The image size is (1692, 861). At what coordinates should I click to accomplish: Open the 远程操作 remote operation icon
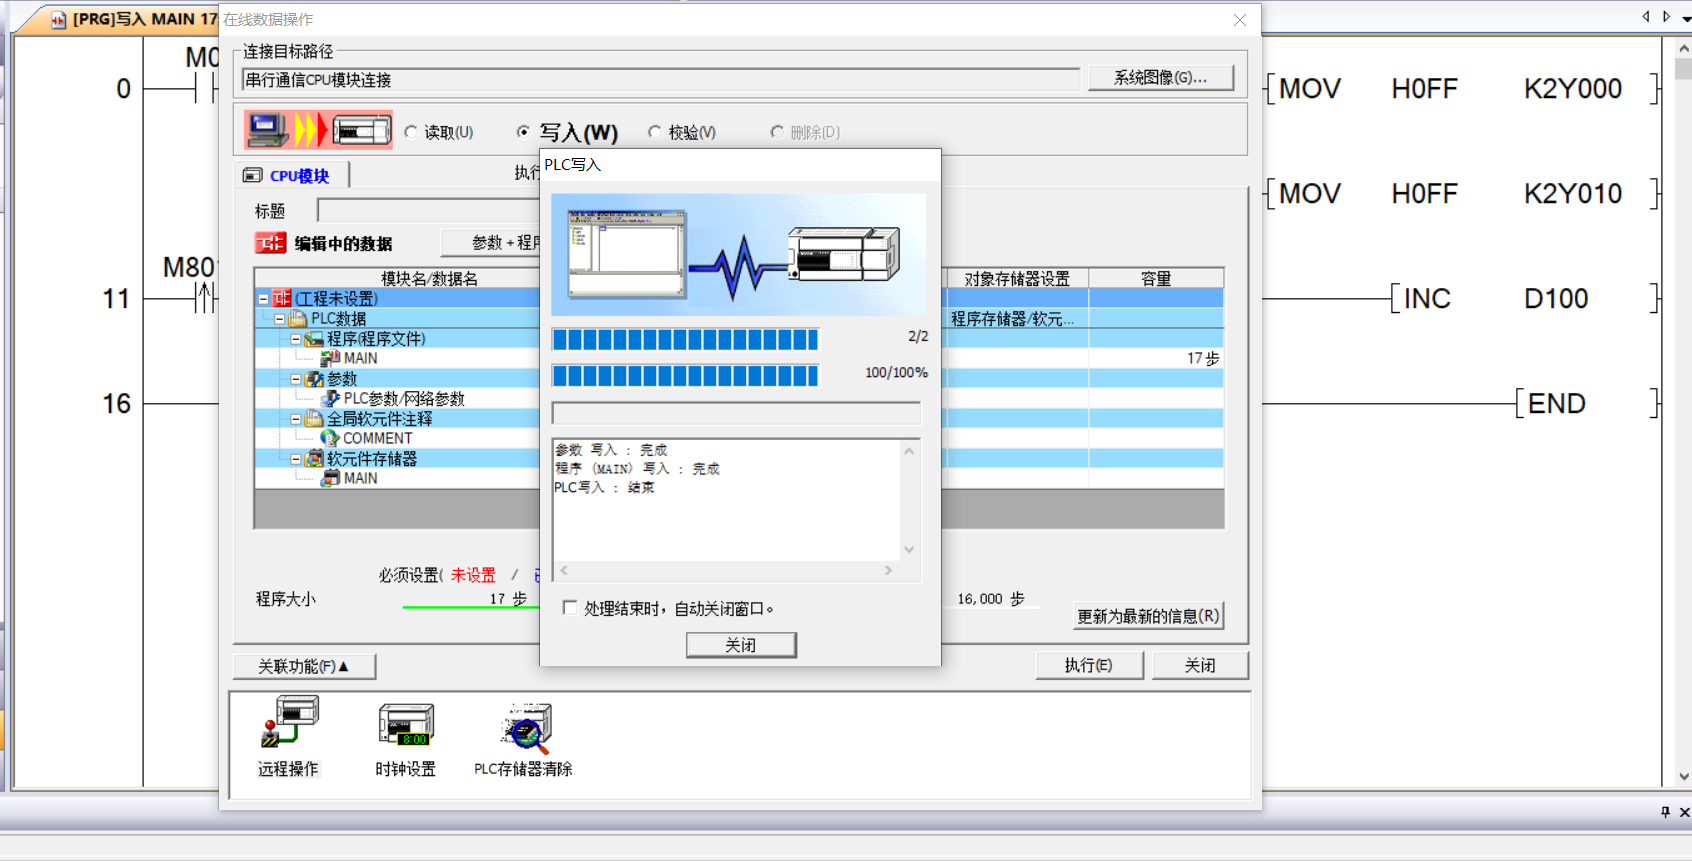289,724
